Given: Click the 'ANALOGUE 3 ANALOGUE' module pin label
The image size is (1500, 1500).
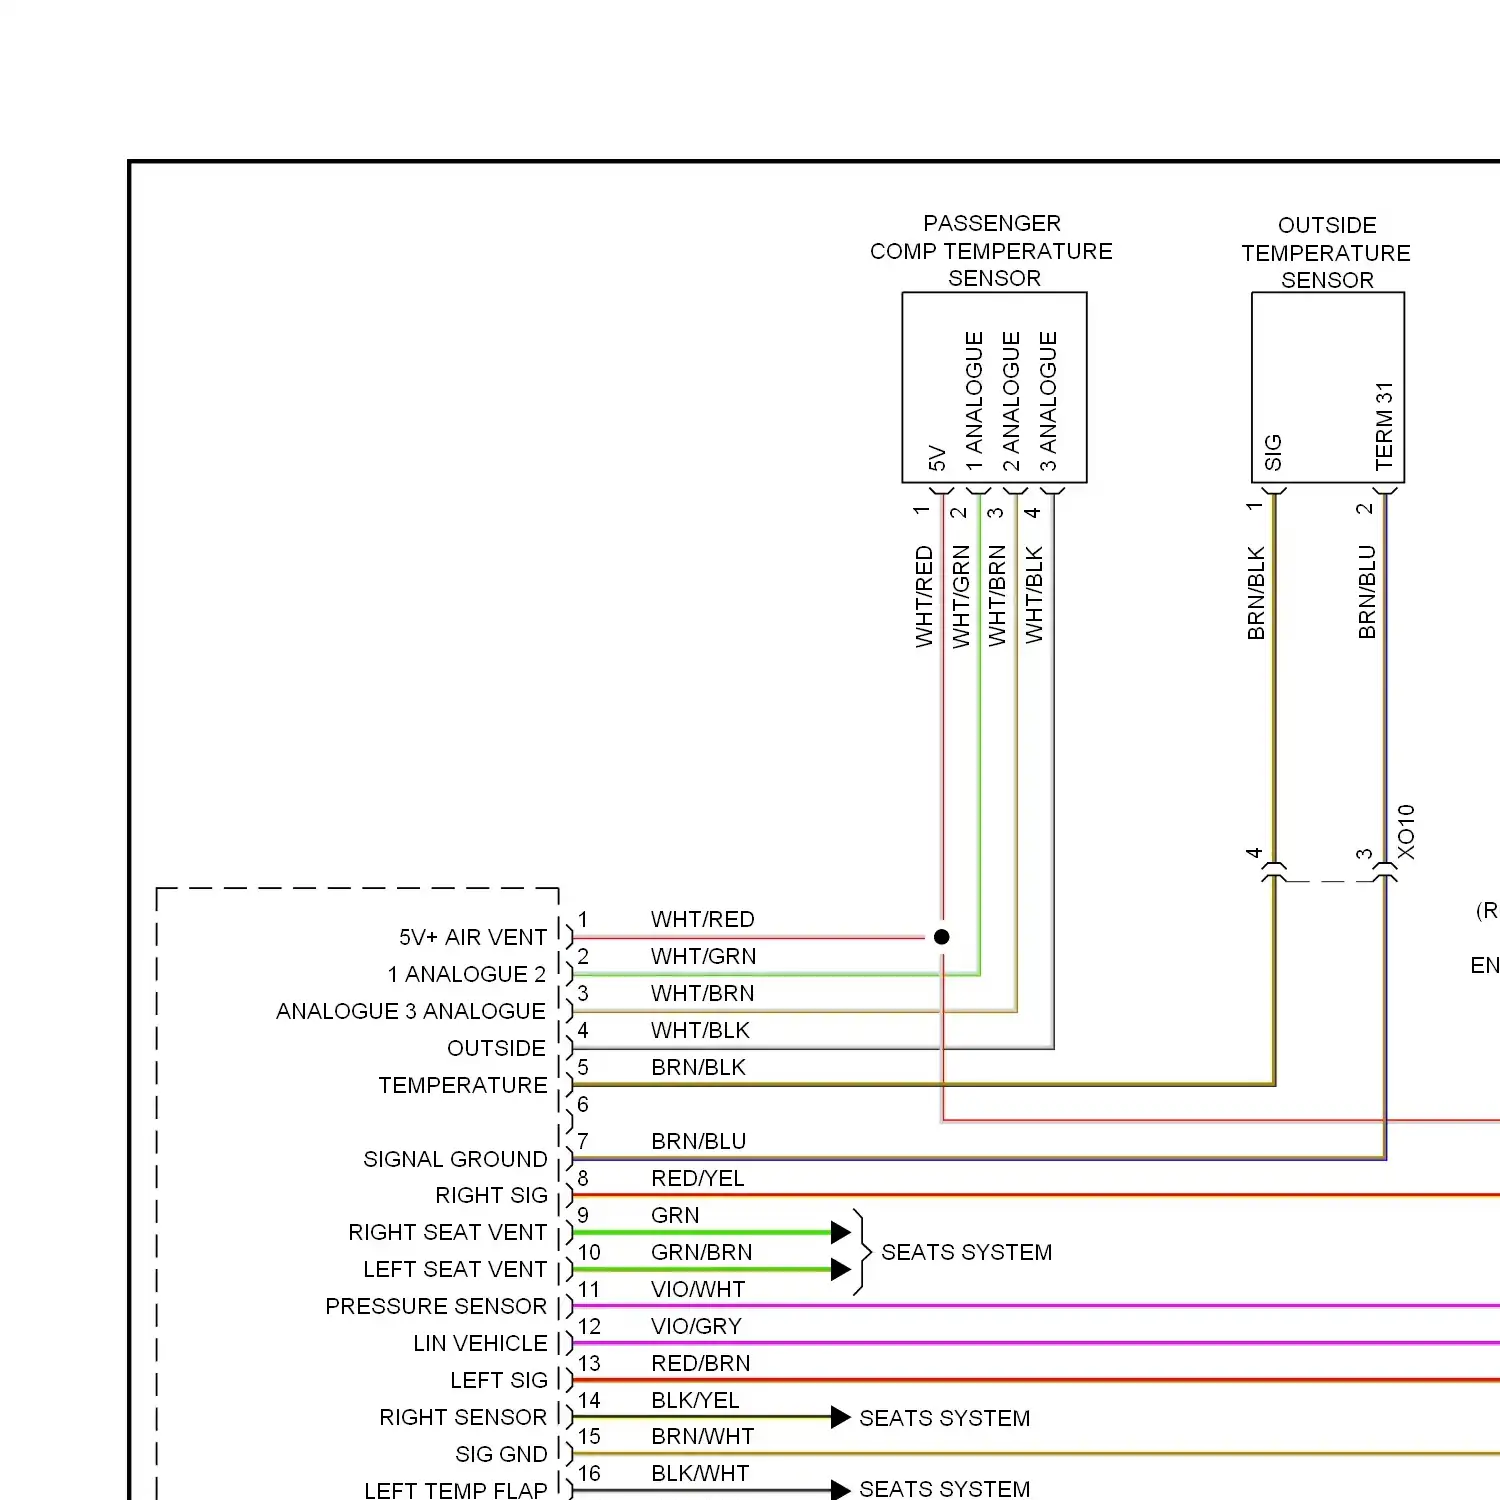Looking at the screenshot, I should (x=411, y=1011).
